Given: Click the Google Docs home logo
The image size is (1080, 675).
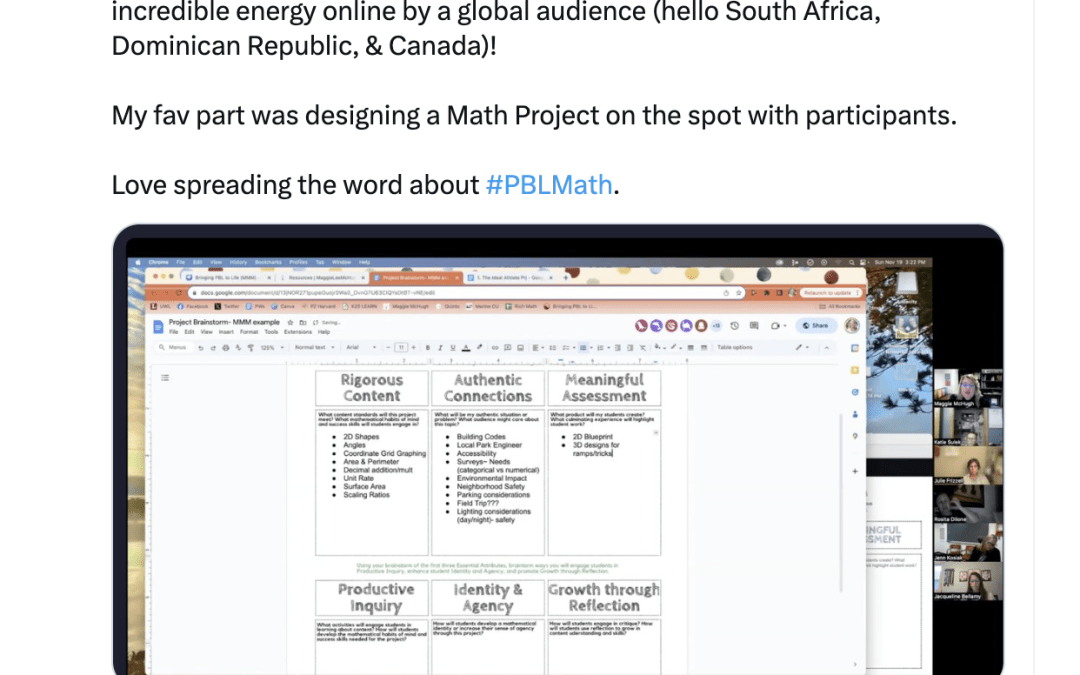Looking at the screenshot, I should point(158,327).
